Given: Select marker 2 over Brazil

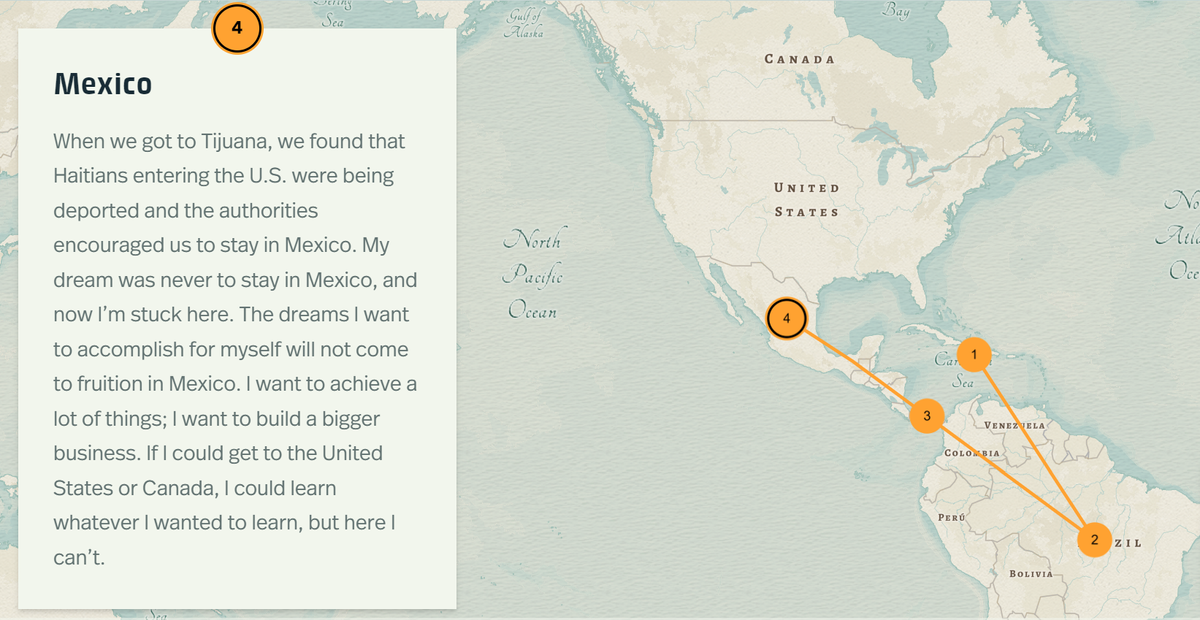Looking at the screenshot, I should tap(1094, 539).
